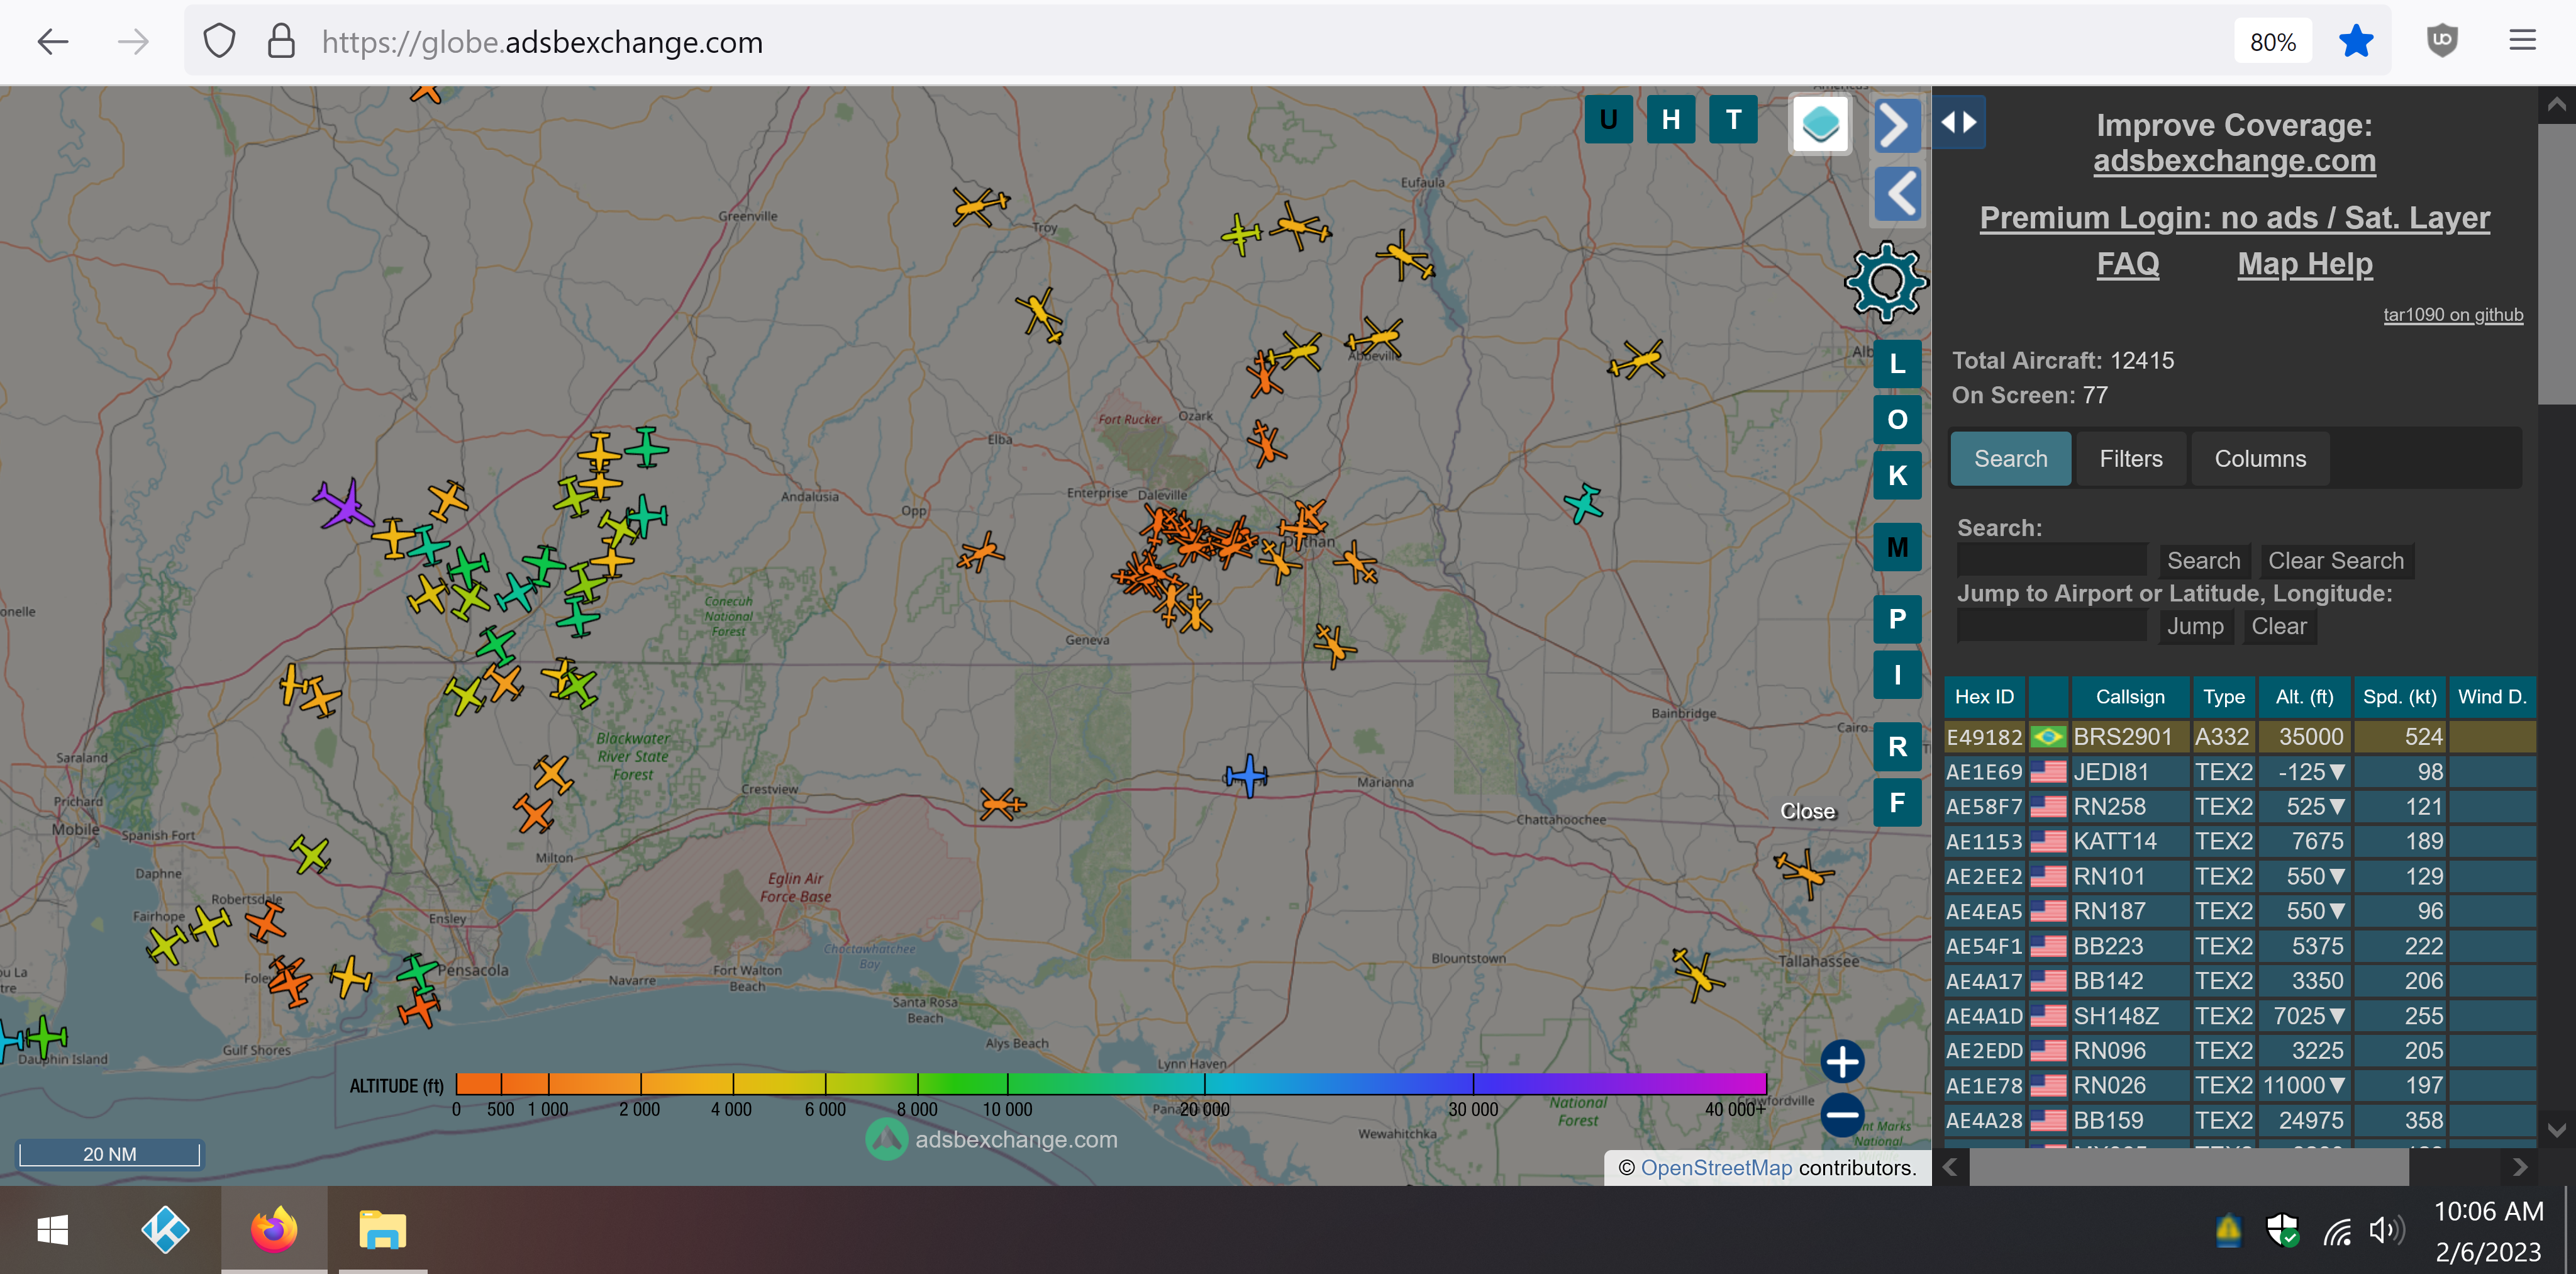The width and height of the screenshot is (2576, 1274).
Task: Open map settings gear icon
Action: coord(1886,283)
